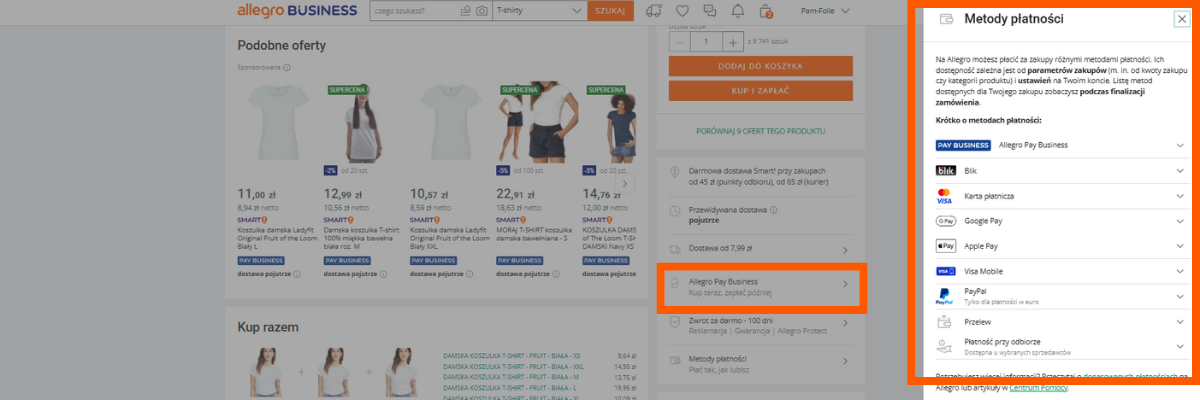This screenshot has height=400, width=1200.
Task: Close the Metody płatności panel
Action: click(x=1182, y=19)
